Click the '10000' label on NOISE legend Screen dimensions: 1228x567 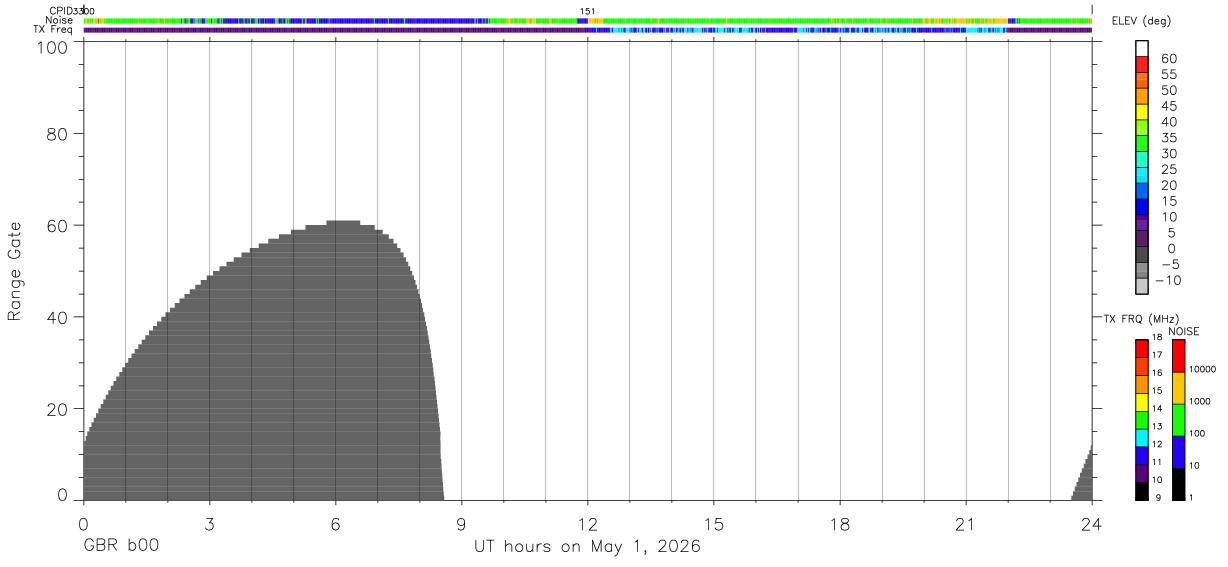pyautogui.click(x=1204, y=369)
